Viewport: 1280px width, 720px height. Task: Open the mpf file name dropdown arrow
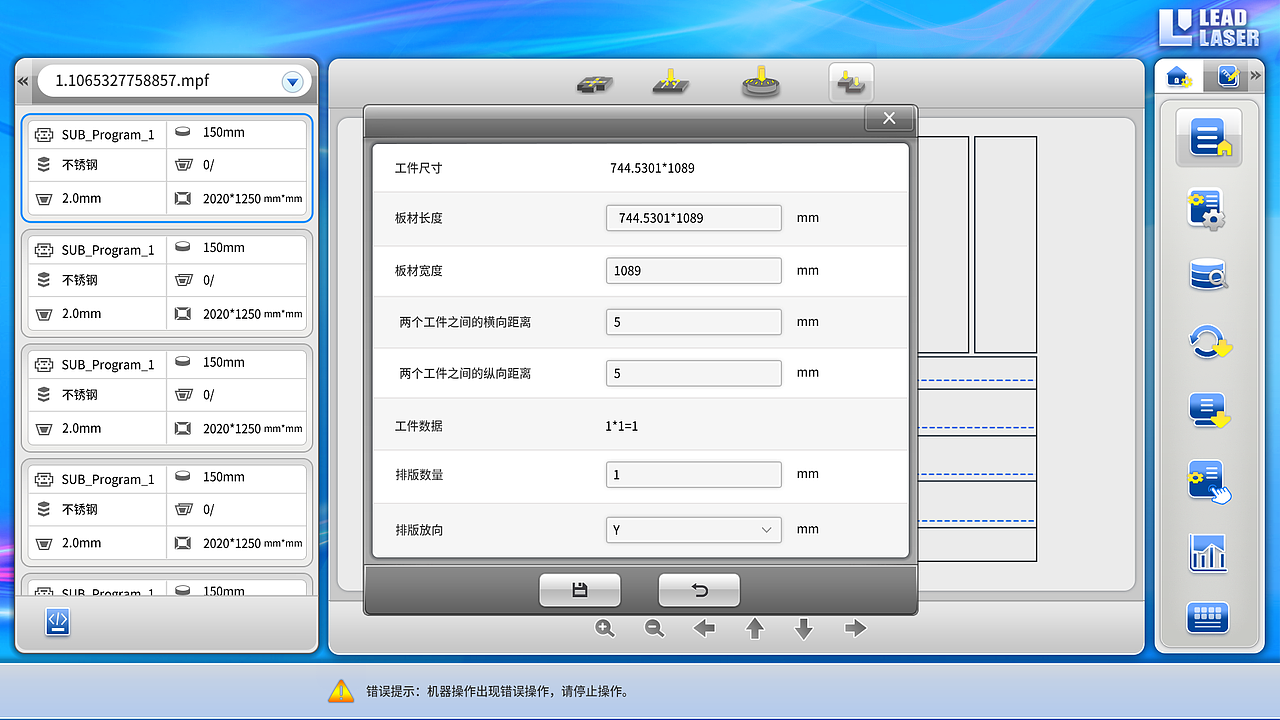click(292, 82)
